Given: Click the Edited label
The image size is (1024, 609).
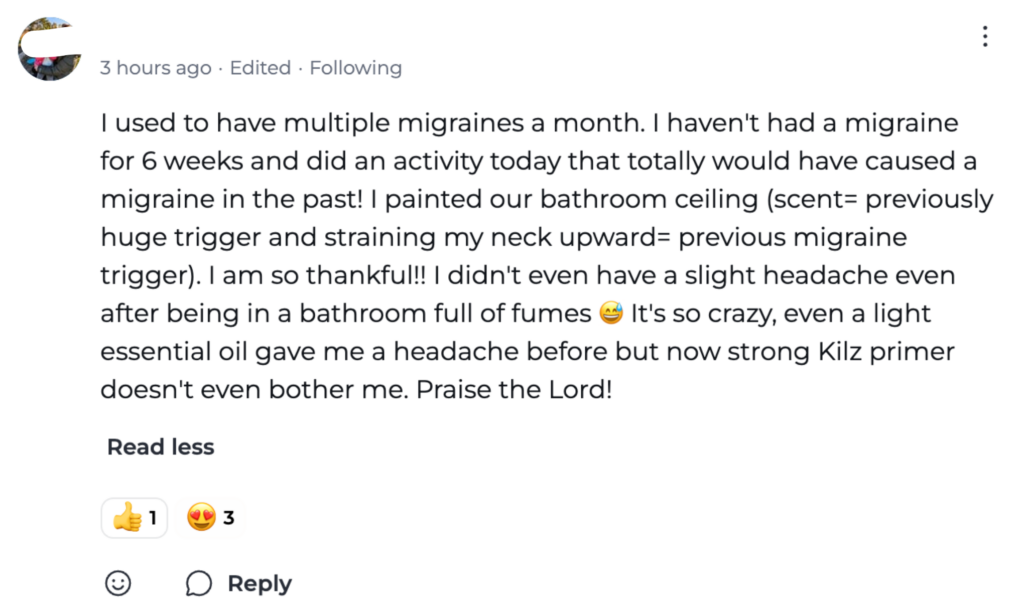Looking at the screenshot, I should coord(260,68).
